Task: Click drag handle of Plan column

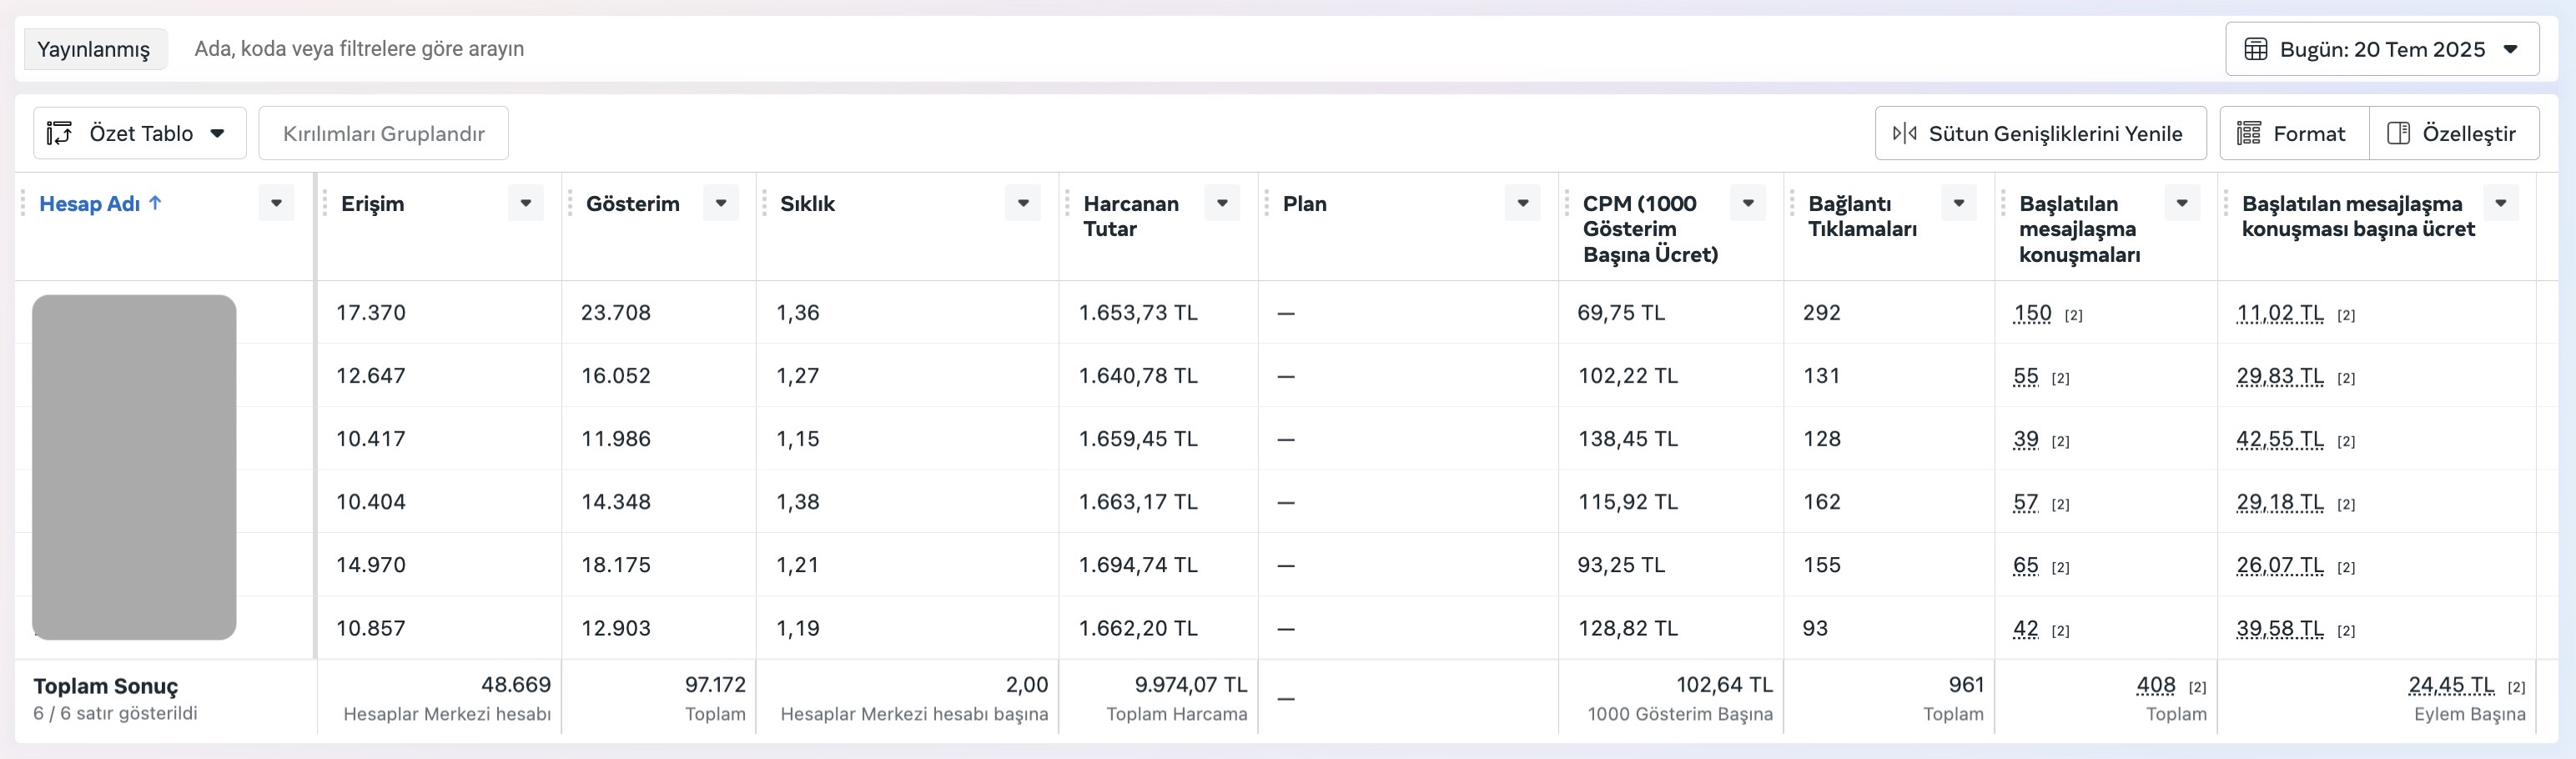Action: click(1266, 203)
